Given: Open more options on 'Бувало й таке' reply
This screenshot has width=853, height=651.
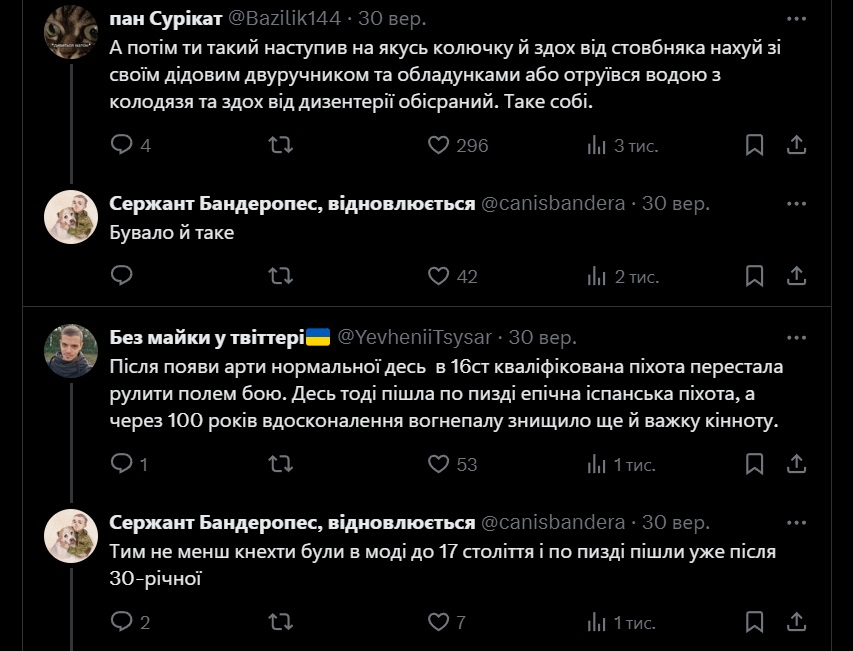Looking at the screenshot, I should click(x=796, y=204).
